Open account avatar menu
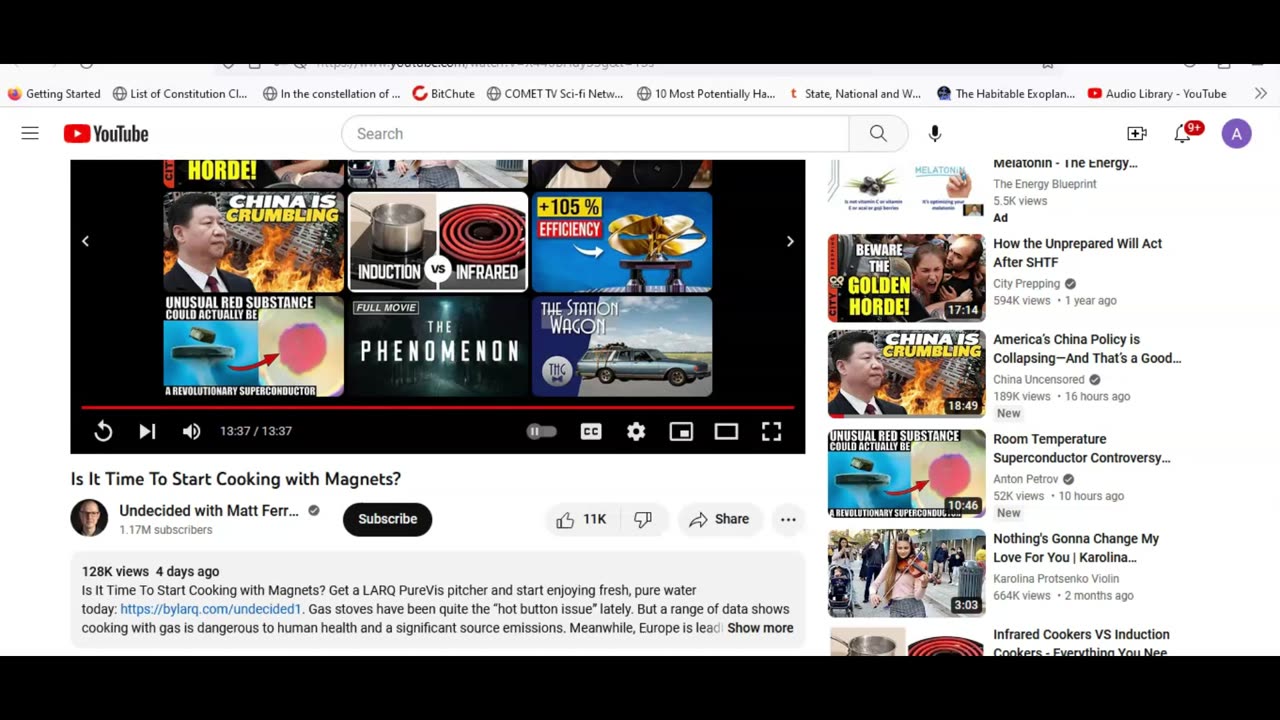Screen dimensions: 1280x720 [1236, 134]
